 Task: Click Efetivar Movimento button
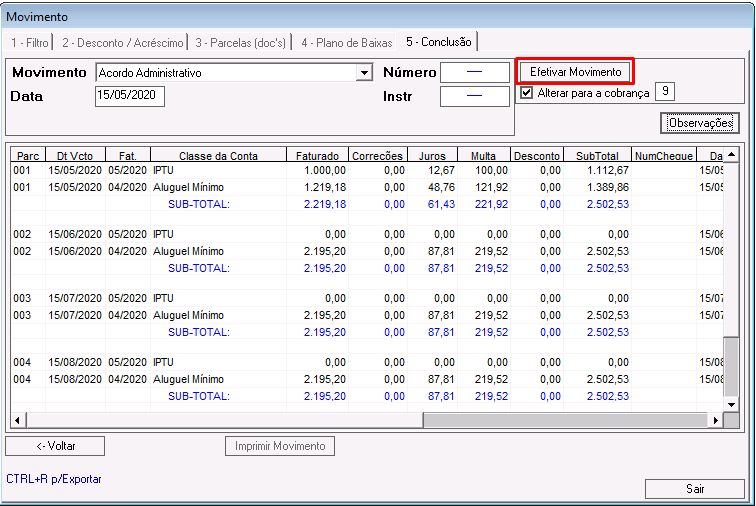pyautogui.click(x=575, y=72)
